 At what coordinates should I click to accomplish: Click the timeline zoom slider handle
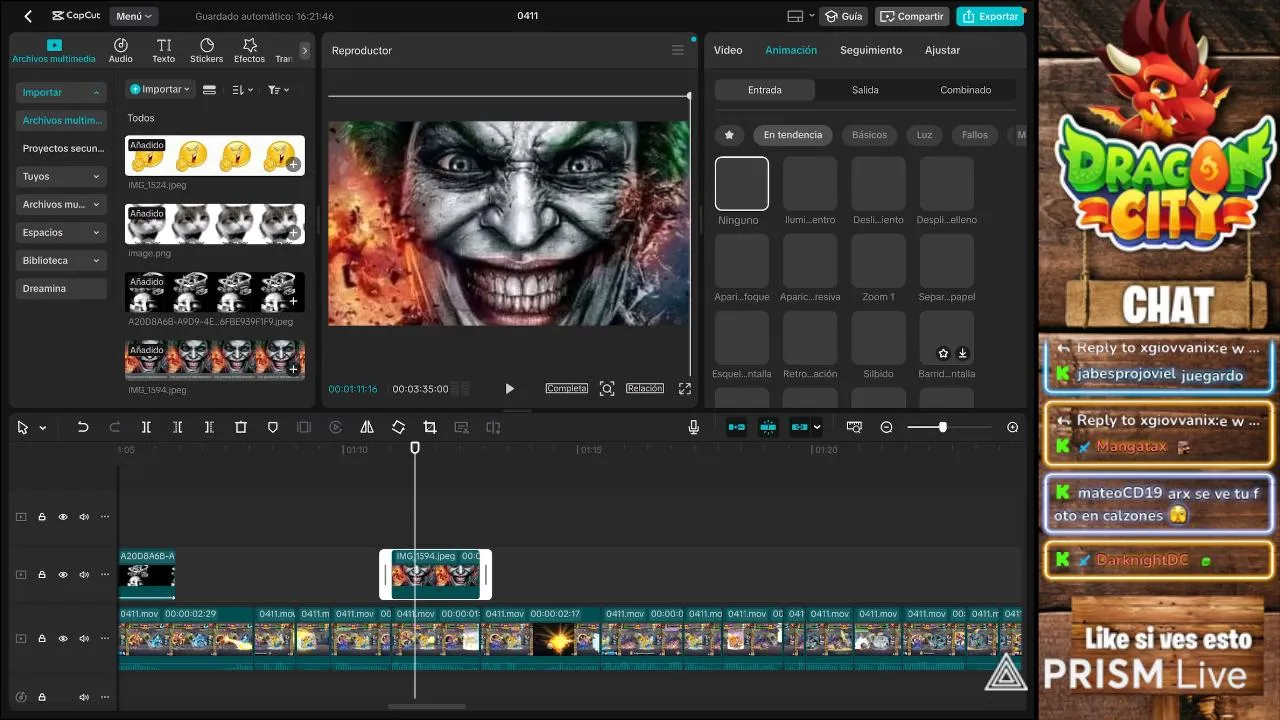click(942, 427)
